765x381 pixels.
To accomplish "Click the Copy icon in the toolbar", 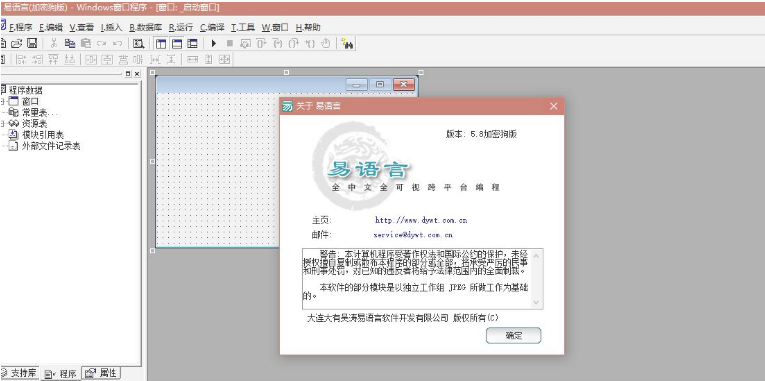I will pyautogui.click(x=70, y=43).
